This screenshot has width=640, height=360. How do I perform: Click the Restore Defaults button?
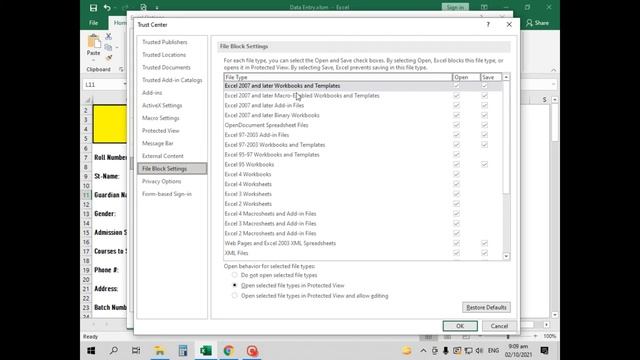tap(486, 307)
